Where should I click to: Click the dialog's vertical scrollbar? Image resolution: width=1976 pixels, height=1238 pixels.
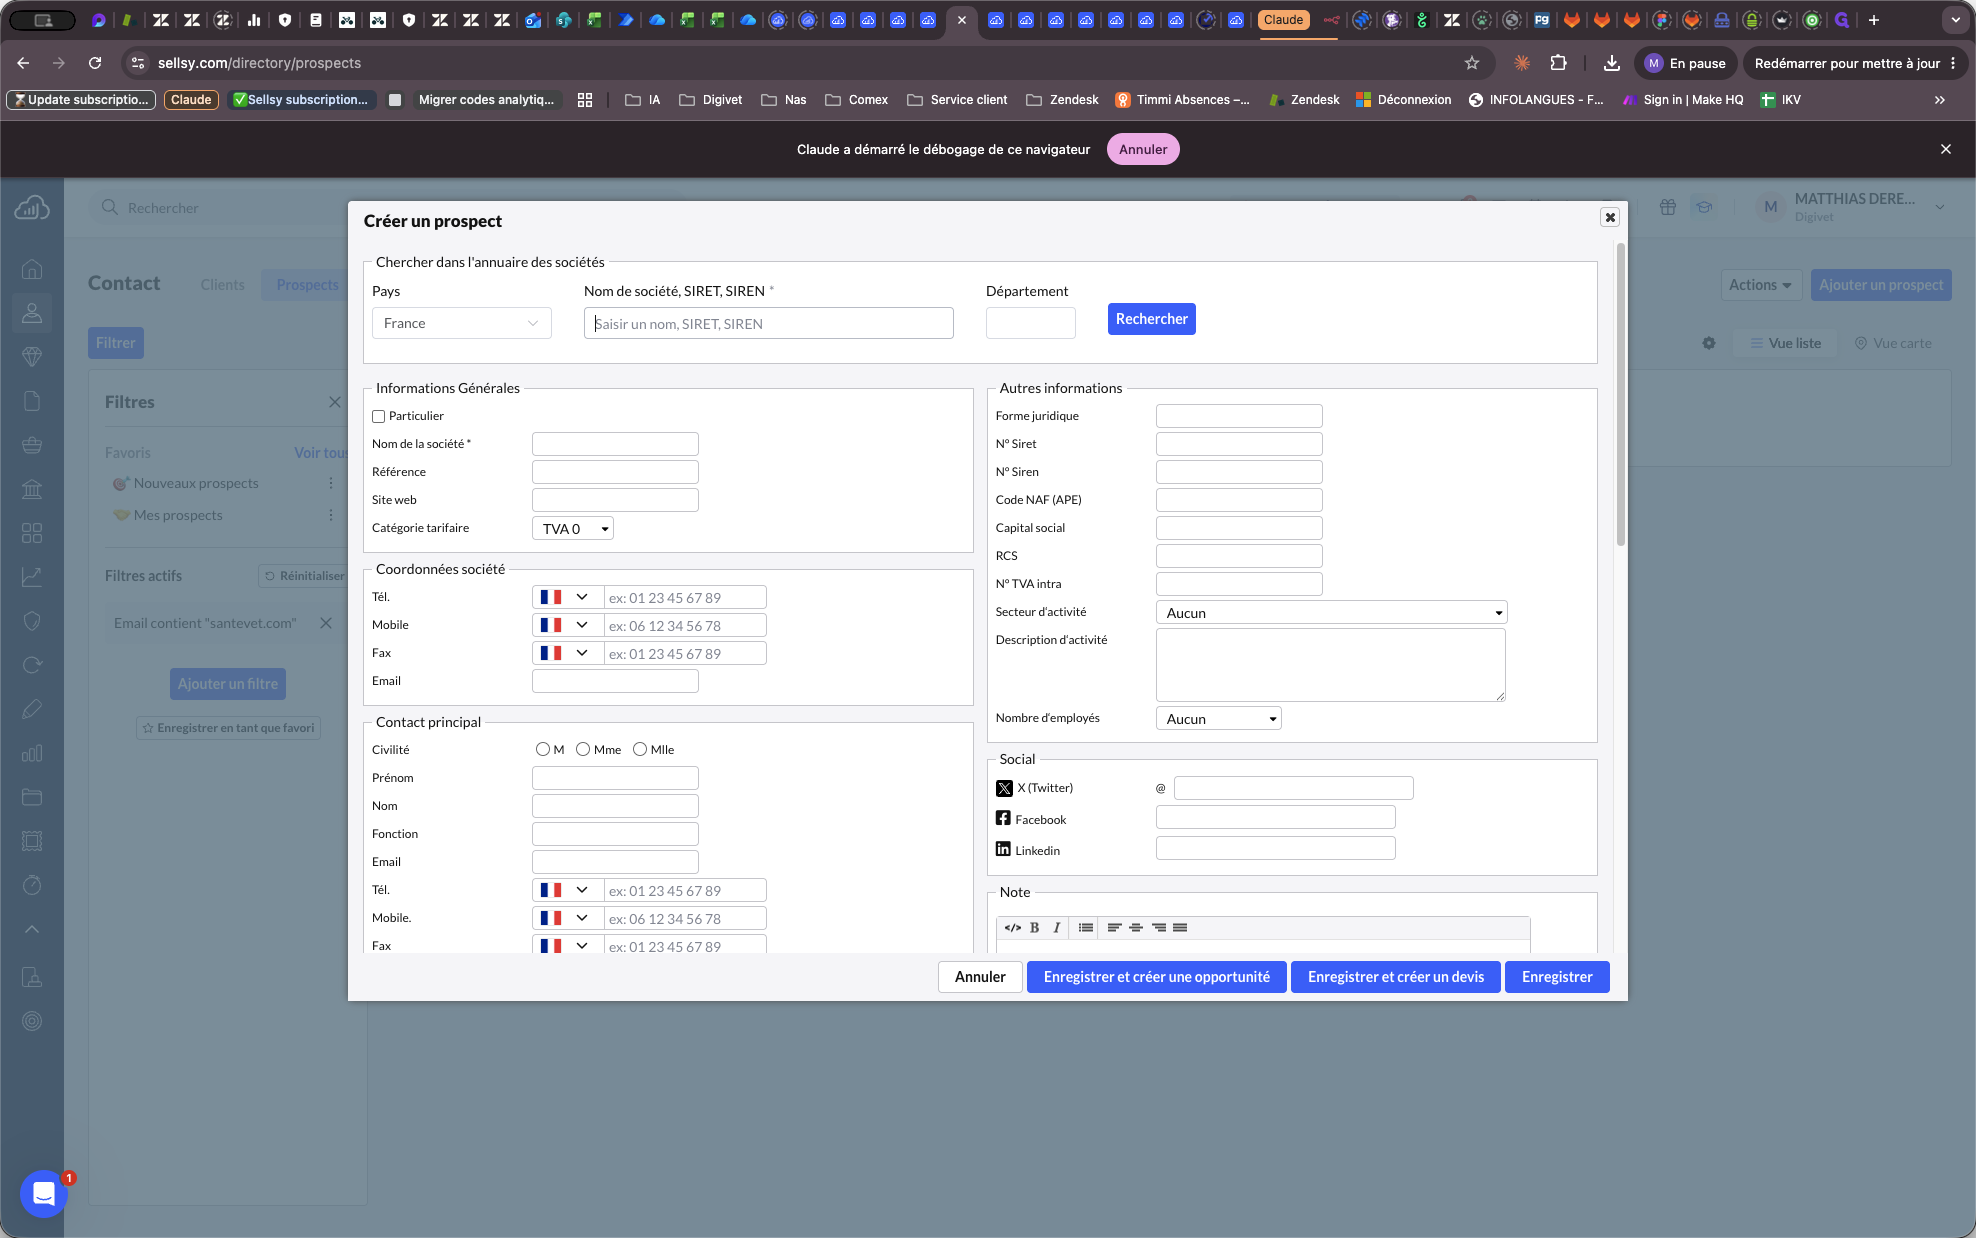click(x=1621, y=395)
